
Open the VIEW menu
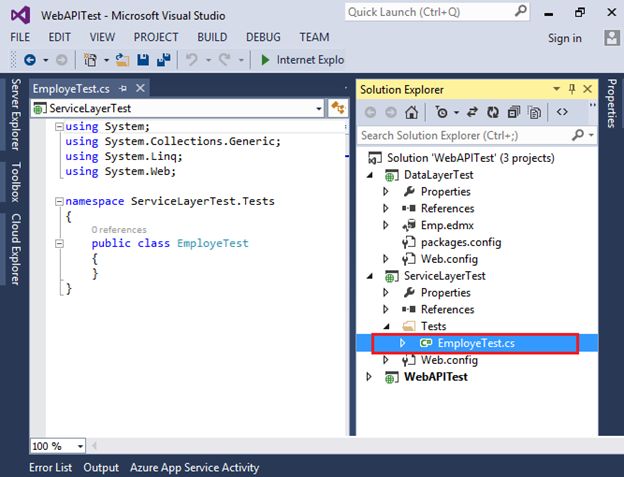[x=102, y=37]
